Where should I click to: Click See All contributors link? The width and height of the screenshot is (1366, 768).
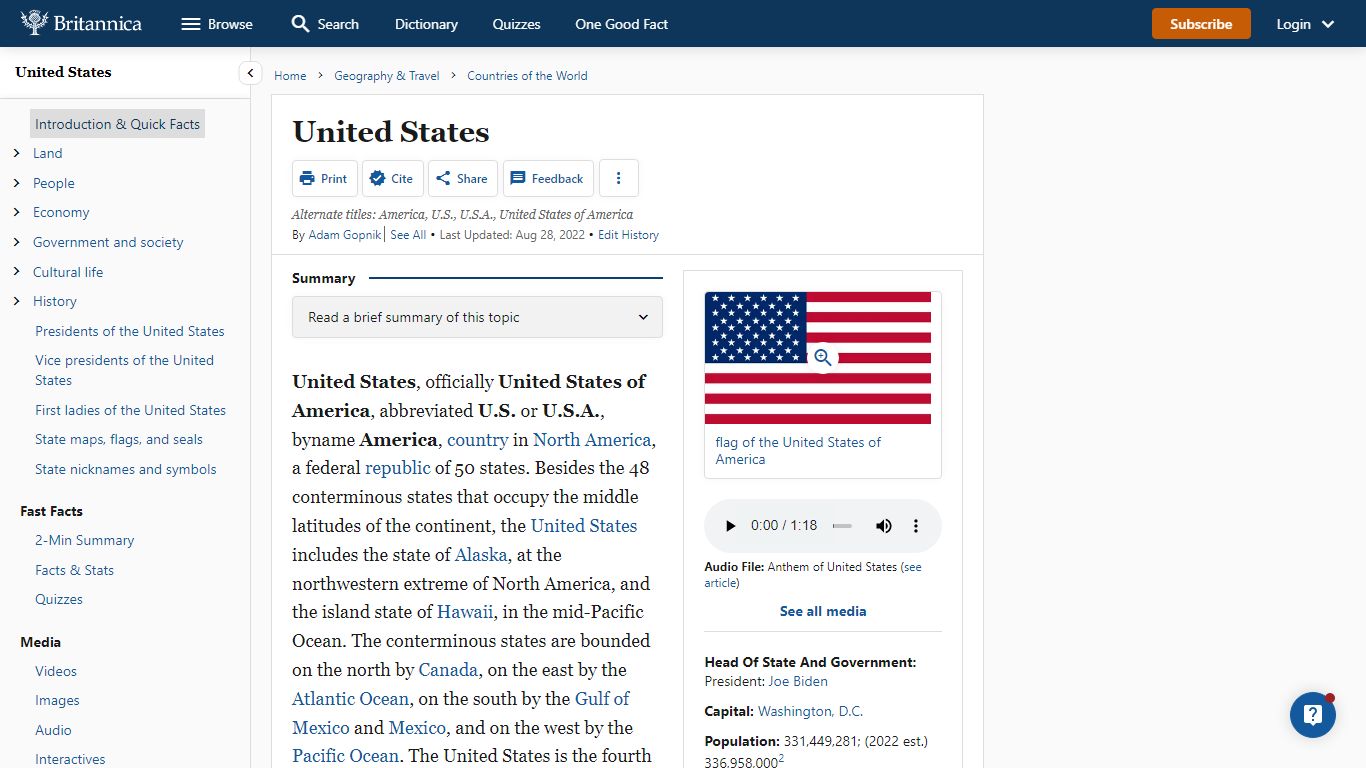point(408,235)
